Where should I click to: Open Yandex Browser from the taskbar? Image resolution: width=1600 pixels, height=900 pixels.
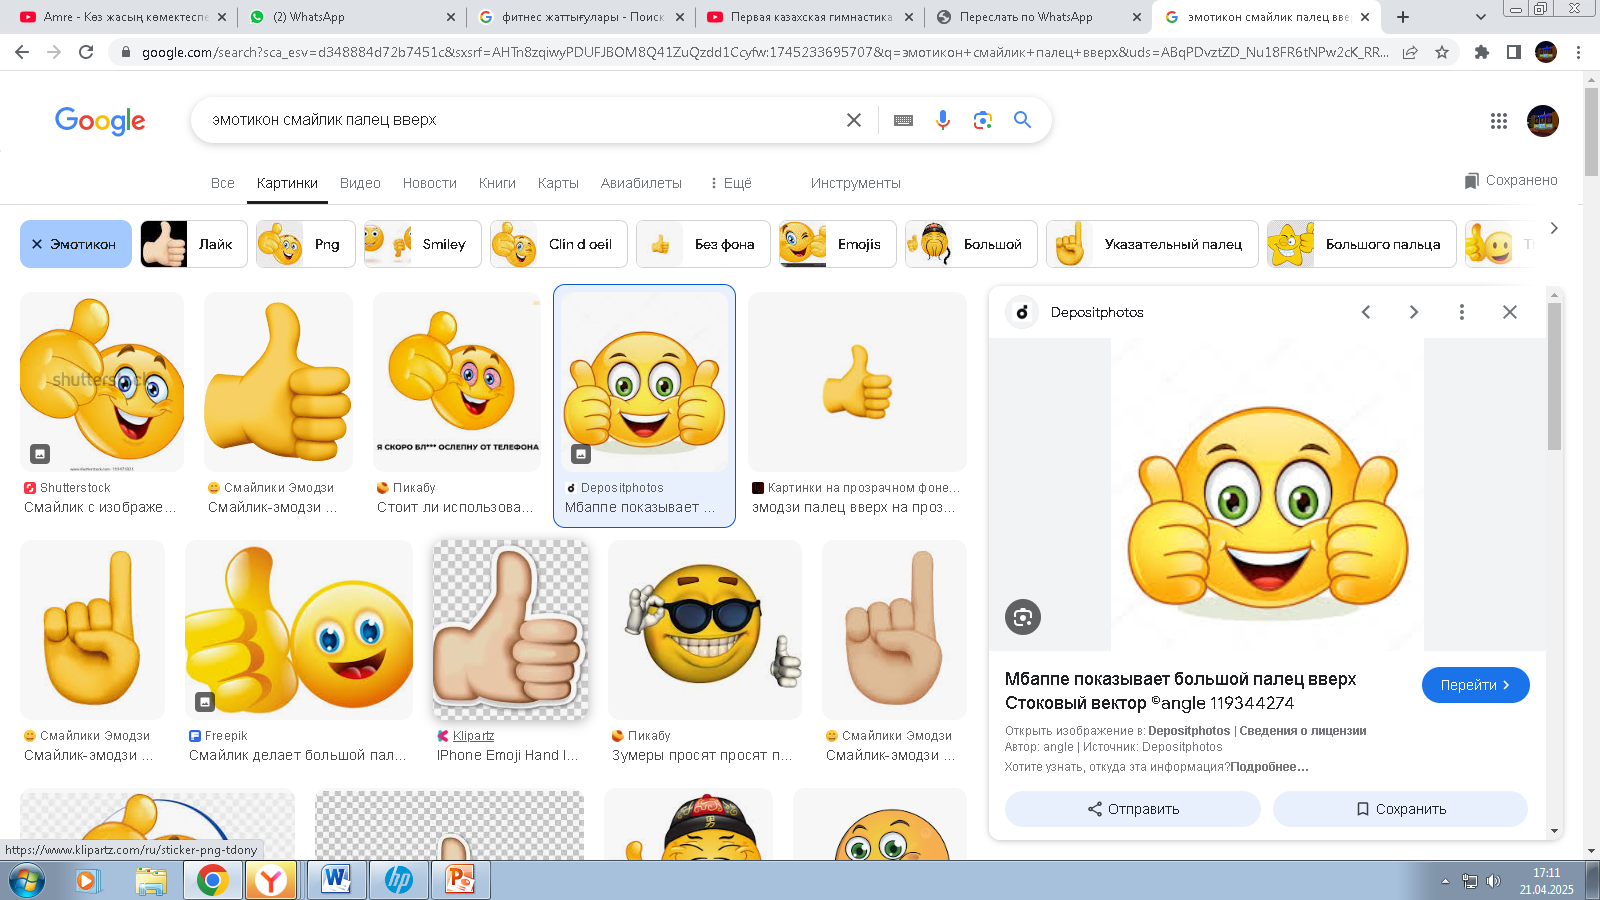pyautogui.click(x=271, y=880)
